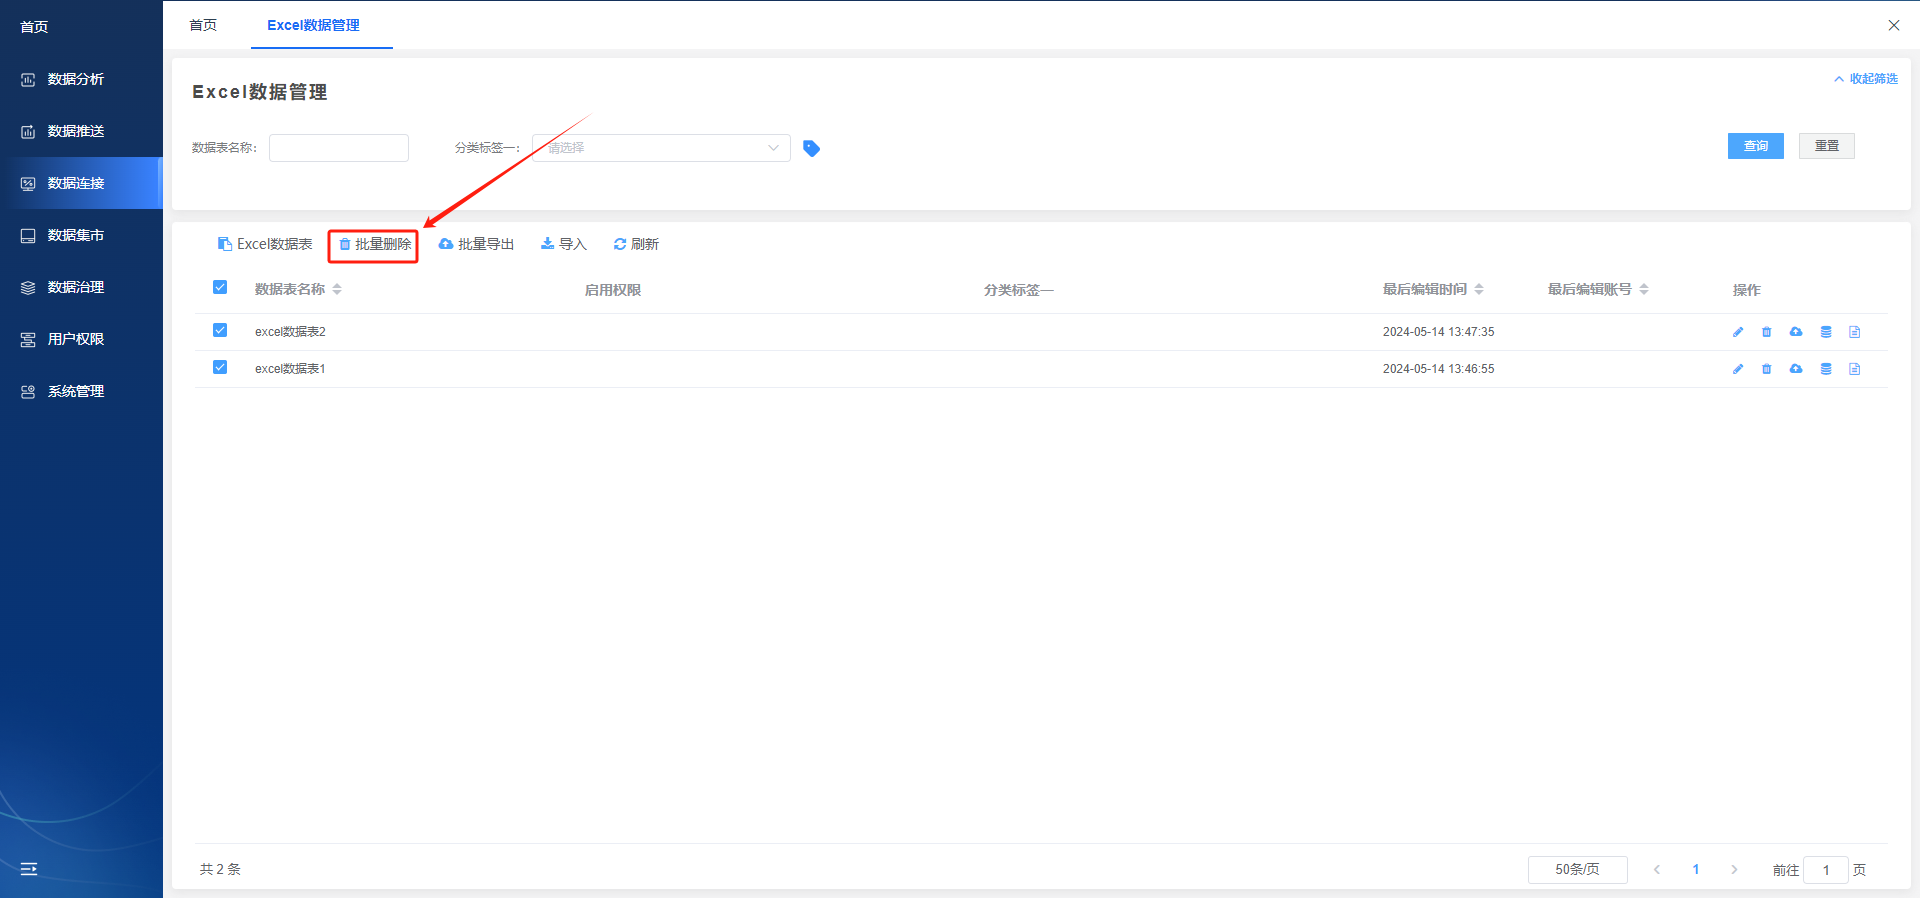1920x898 pixels.
Task: Click pencil edit icon for excel数据表1
Action: tap(1738, 369)
